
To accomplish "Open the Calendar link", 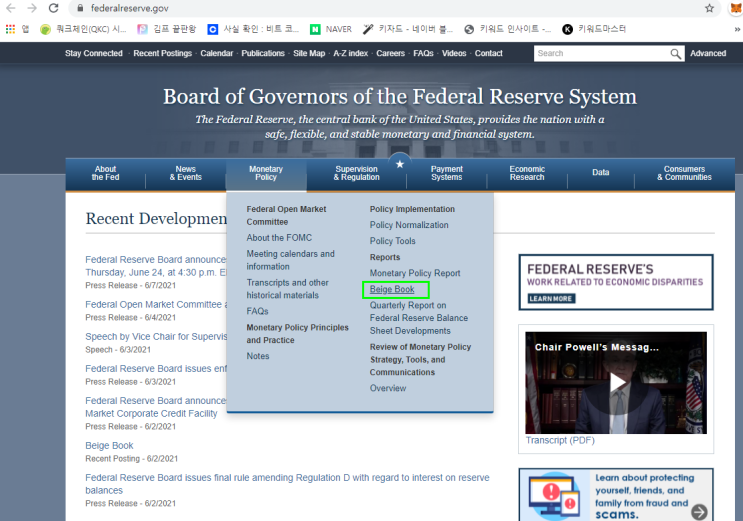I will pyautogui.click(x=217, y=54).
